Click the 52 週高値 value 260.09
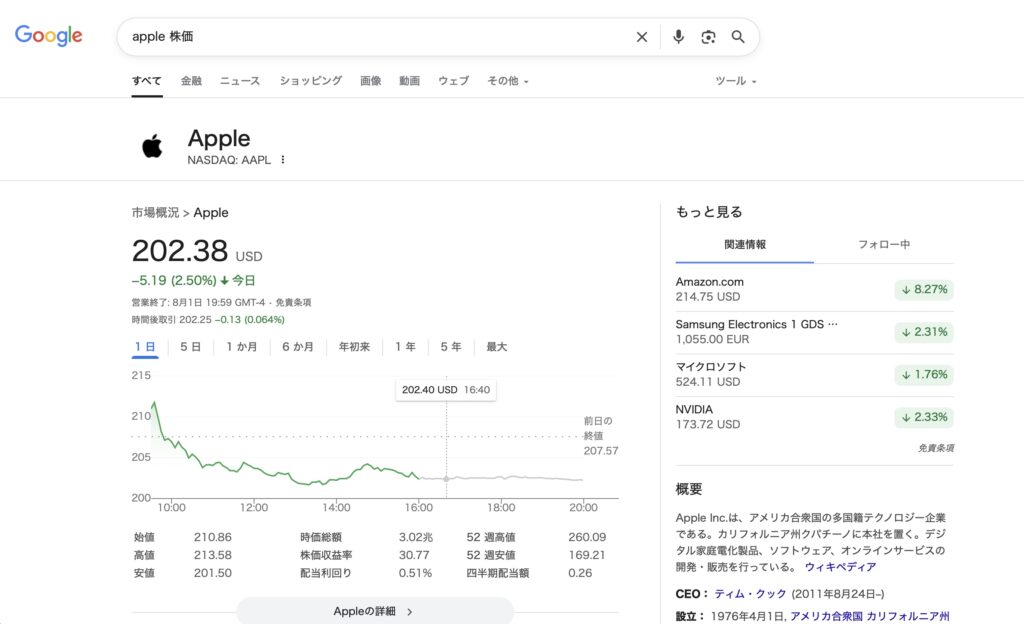This screenshot has width=1024, height=624. [x=587, y=537]
